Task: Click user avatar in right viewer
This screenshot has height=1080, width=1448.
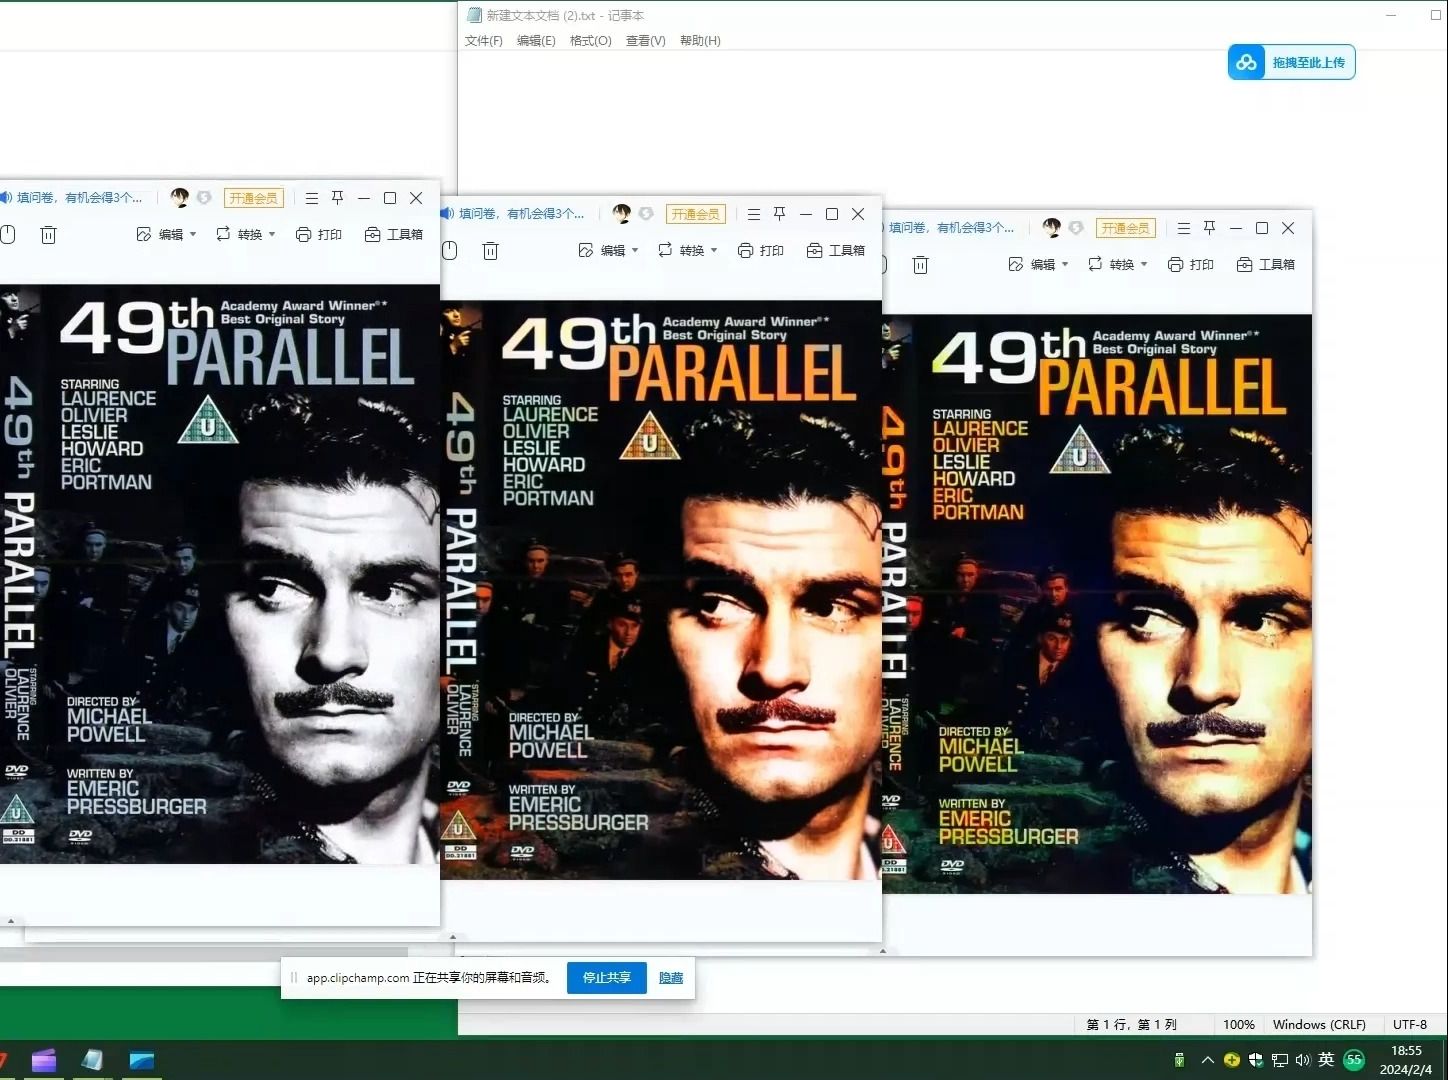Action: click(1052, 228)
